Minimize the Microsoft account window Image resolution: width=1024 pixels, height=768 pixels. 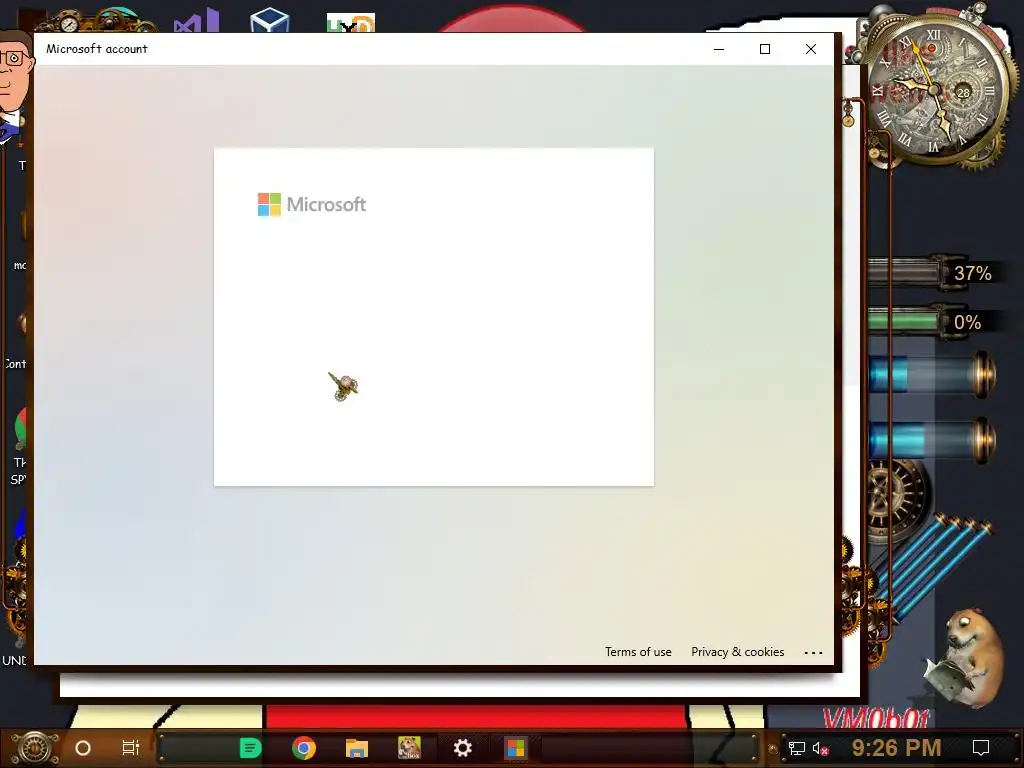719,49
